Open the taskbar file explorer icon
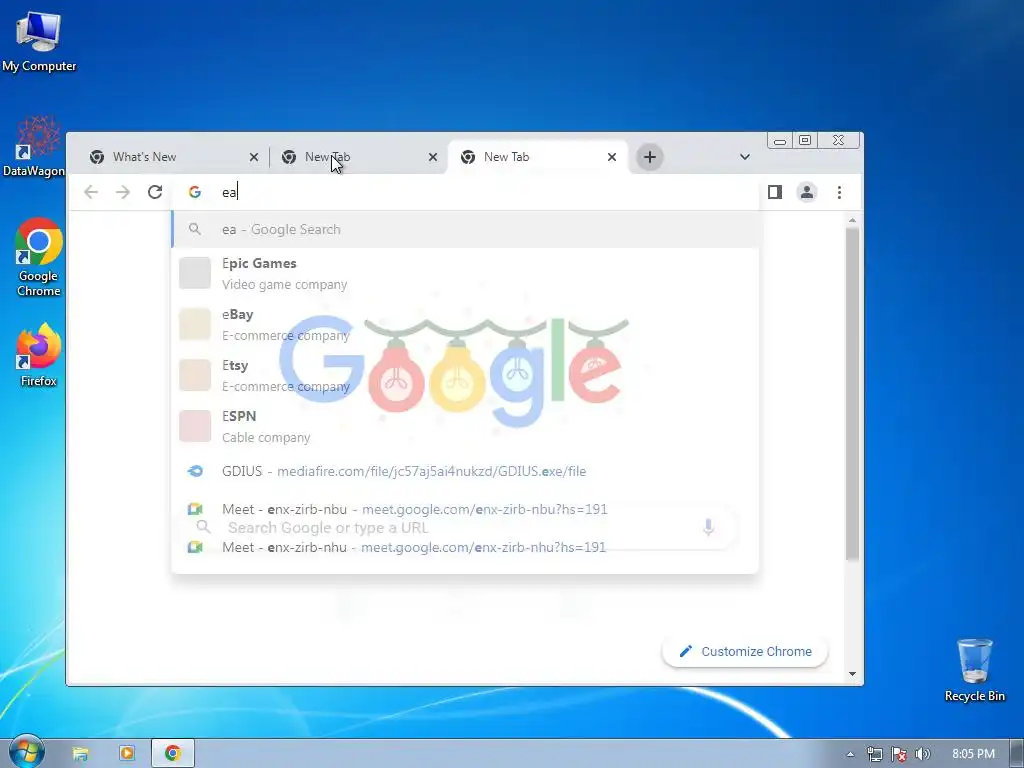This screenshot has width=1024, height=768. tap(80, 753)
